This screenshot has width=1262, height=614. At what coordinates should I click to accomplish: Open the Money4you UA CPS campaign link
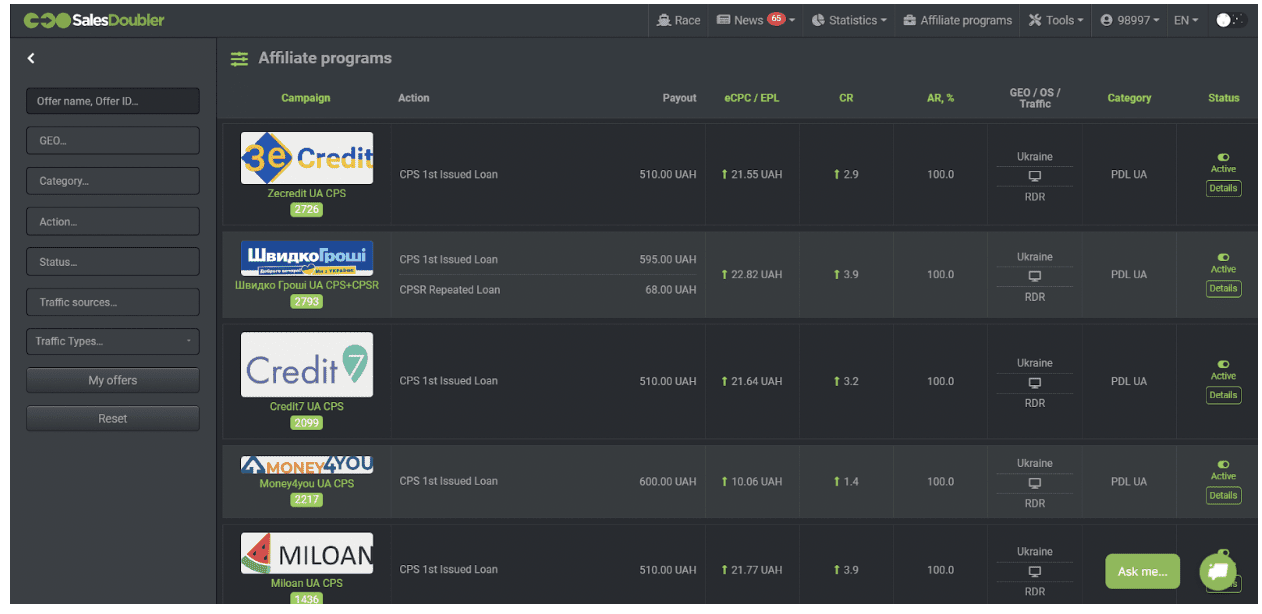[307, 483]
